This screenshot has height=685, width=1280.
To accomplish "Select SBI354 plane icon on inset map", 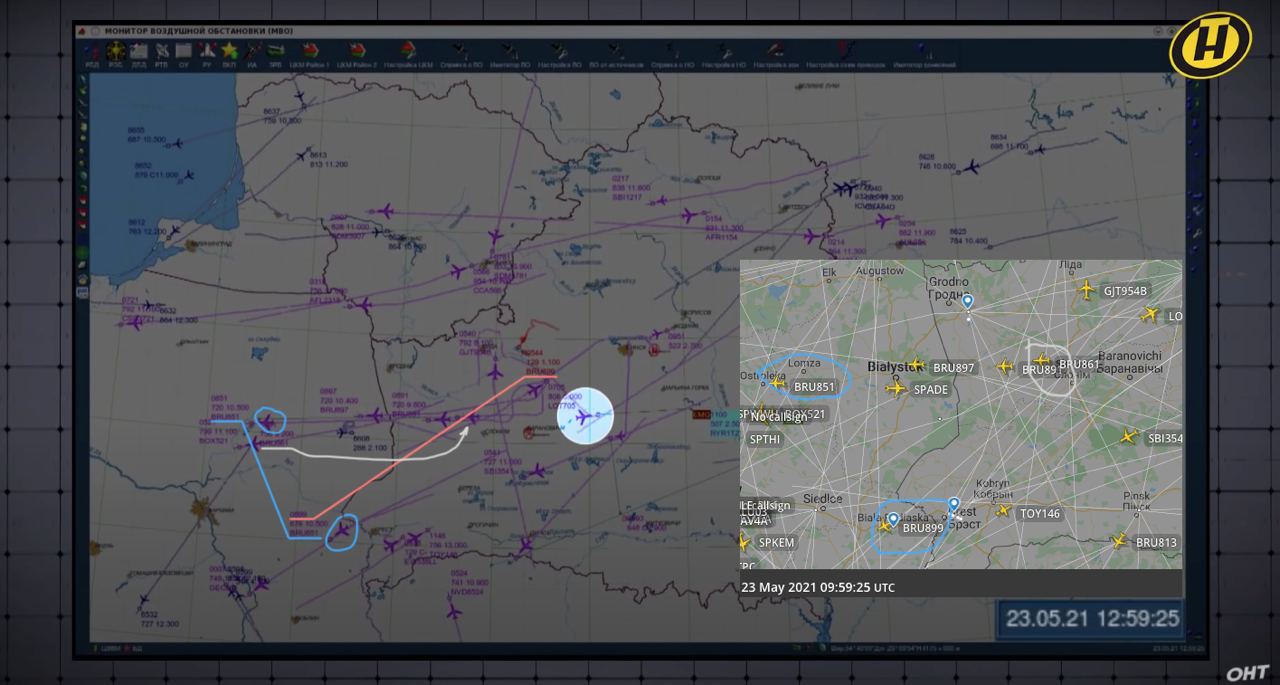I will pos(1130,437).
